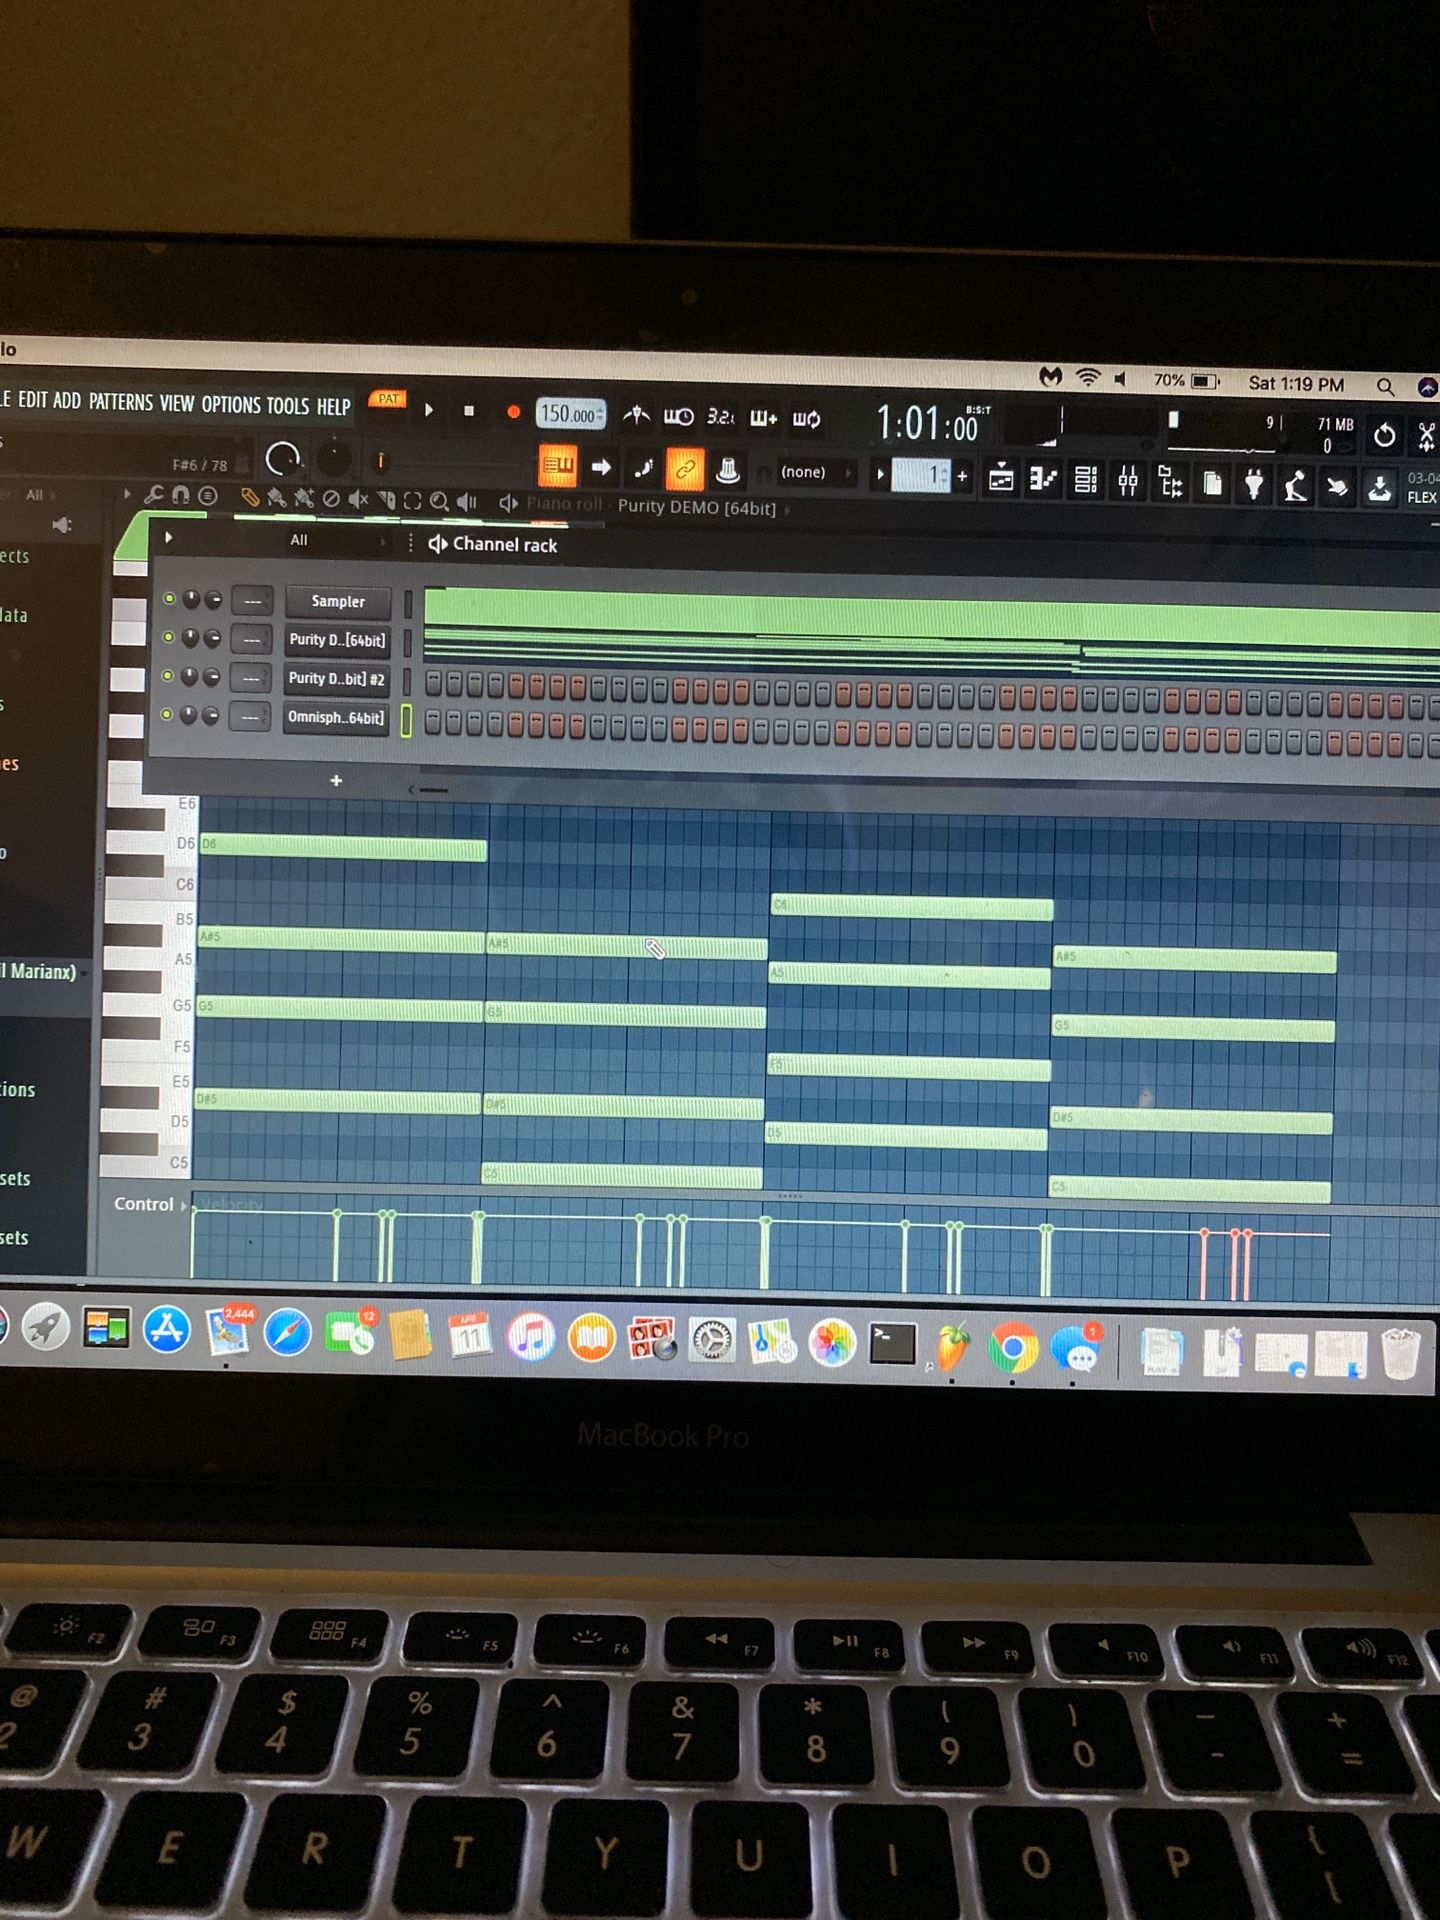
Task: Select the piano roll zoom tool
Action: pos(439,501)
